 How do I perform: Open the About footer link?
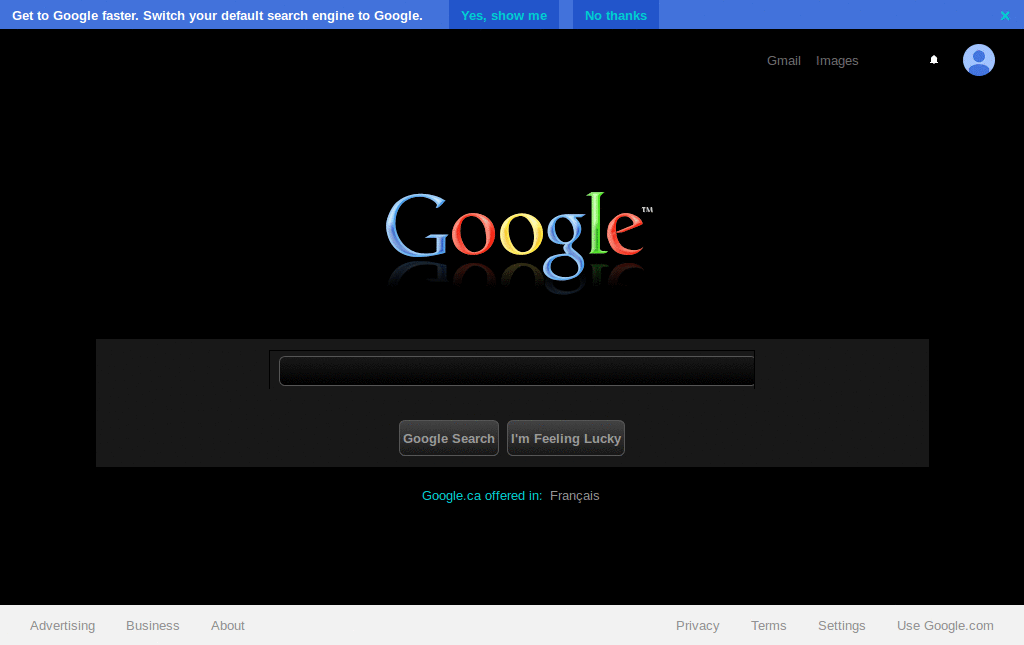(227, 625)
